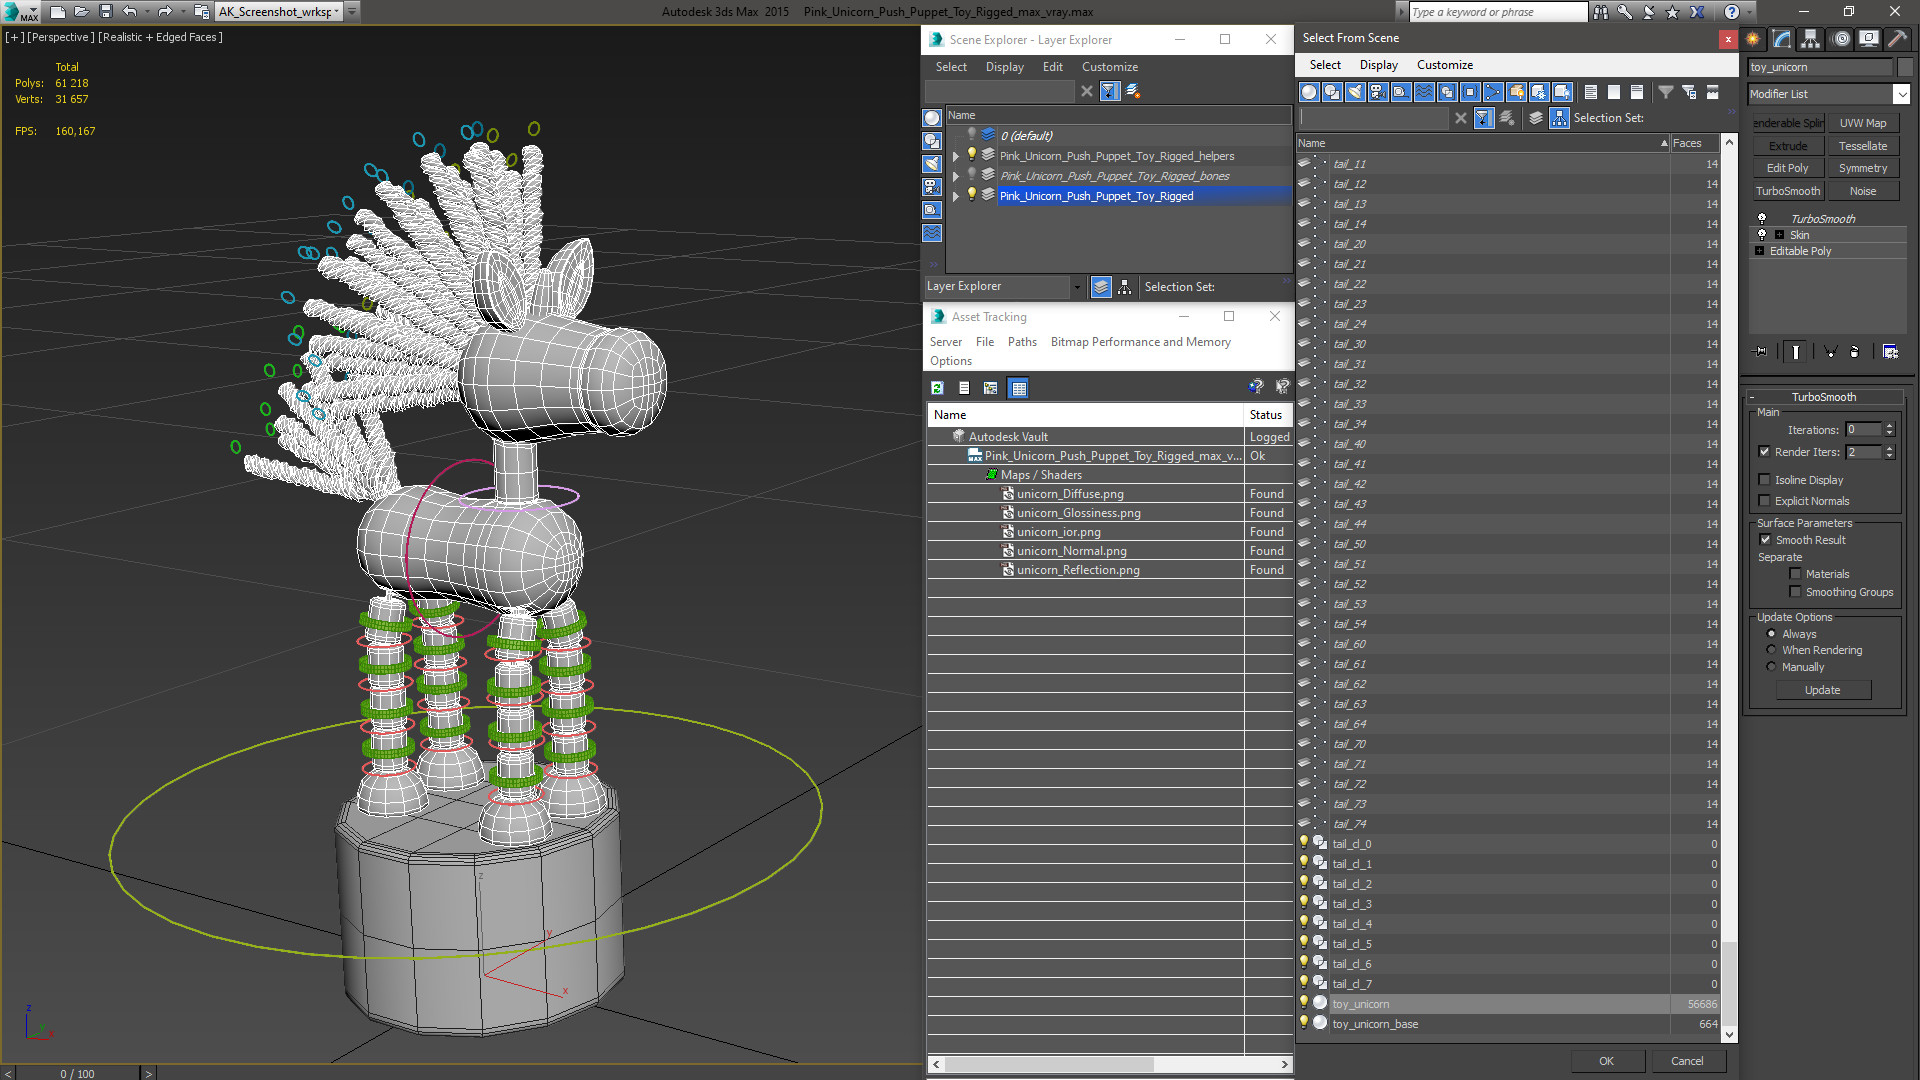Toggle Display Bones filter in Select From Scene

[1493, 92]
